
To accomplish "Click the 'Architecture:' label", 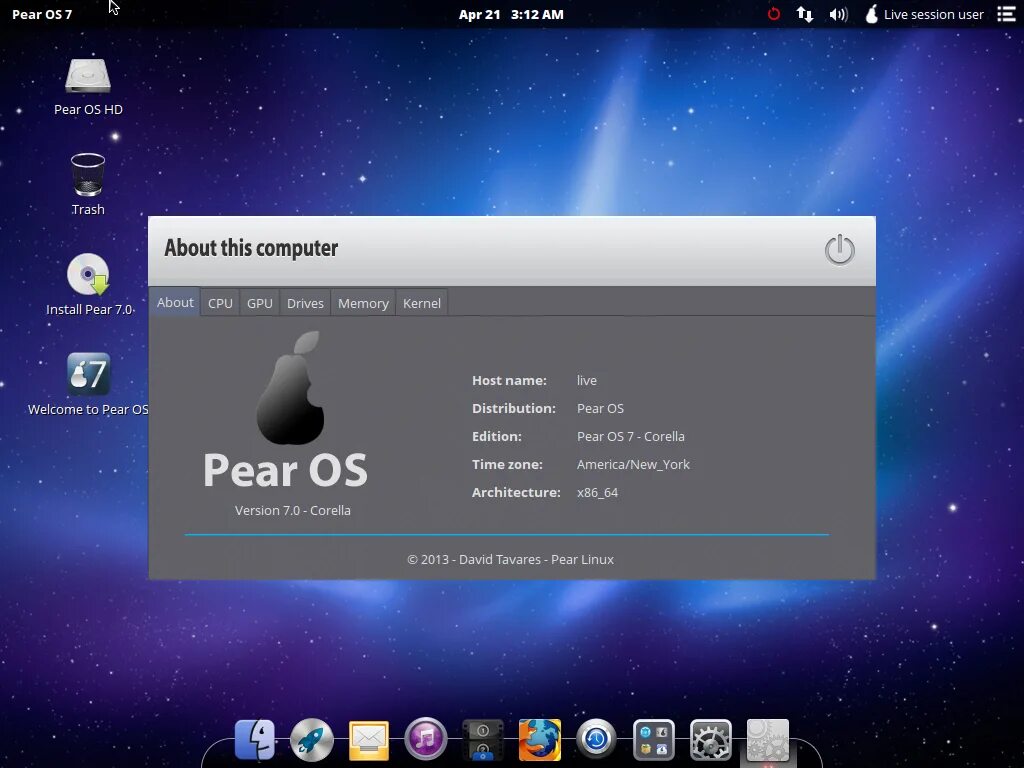I will tap(516, 492).
